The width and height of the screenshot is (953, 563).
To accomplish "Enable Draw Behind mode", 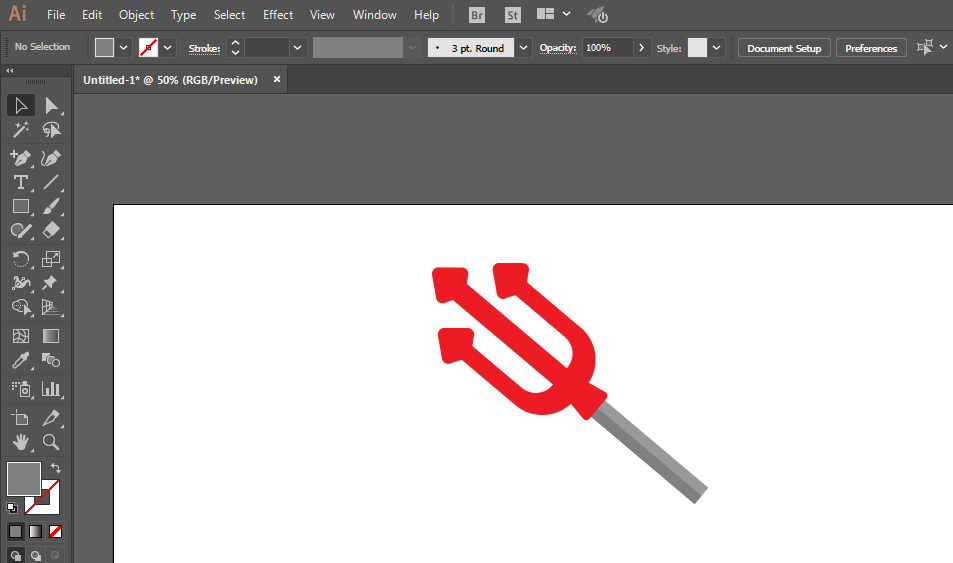I will [36, 556].
